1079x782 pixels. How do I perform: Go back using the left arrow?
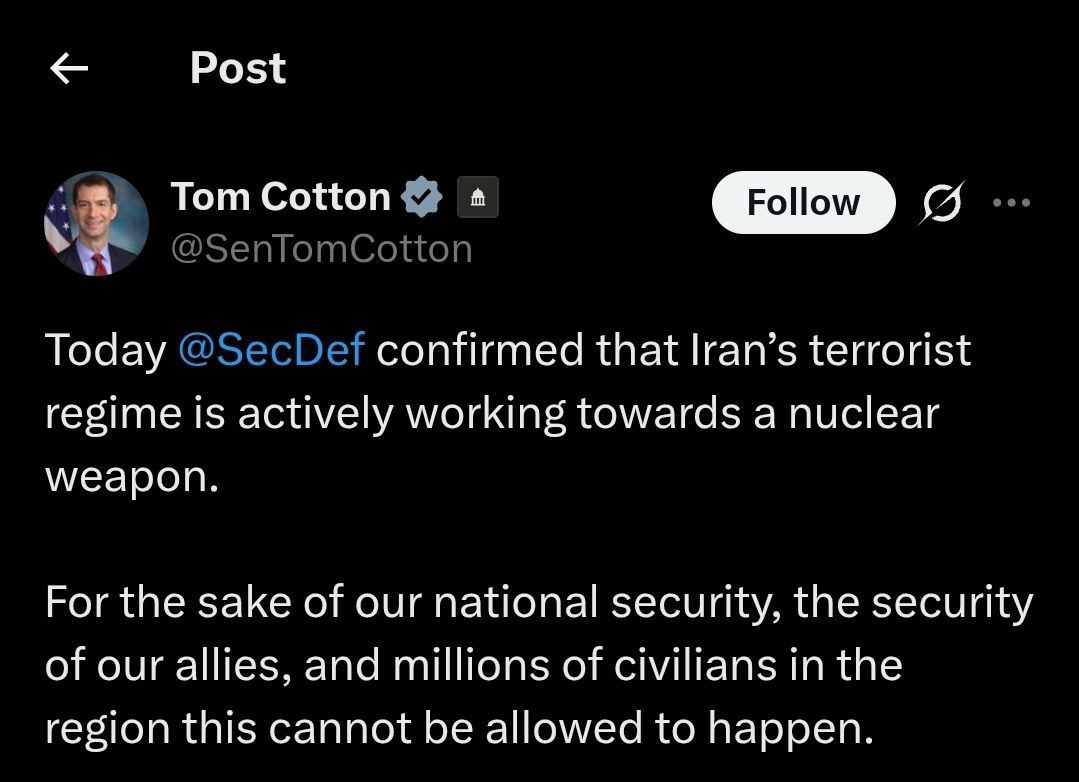point(69,69)
